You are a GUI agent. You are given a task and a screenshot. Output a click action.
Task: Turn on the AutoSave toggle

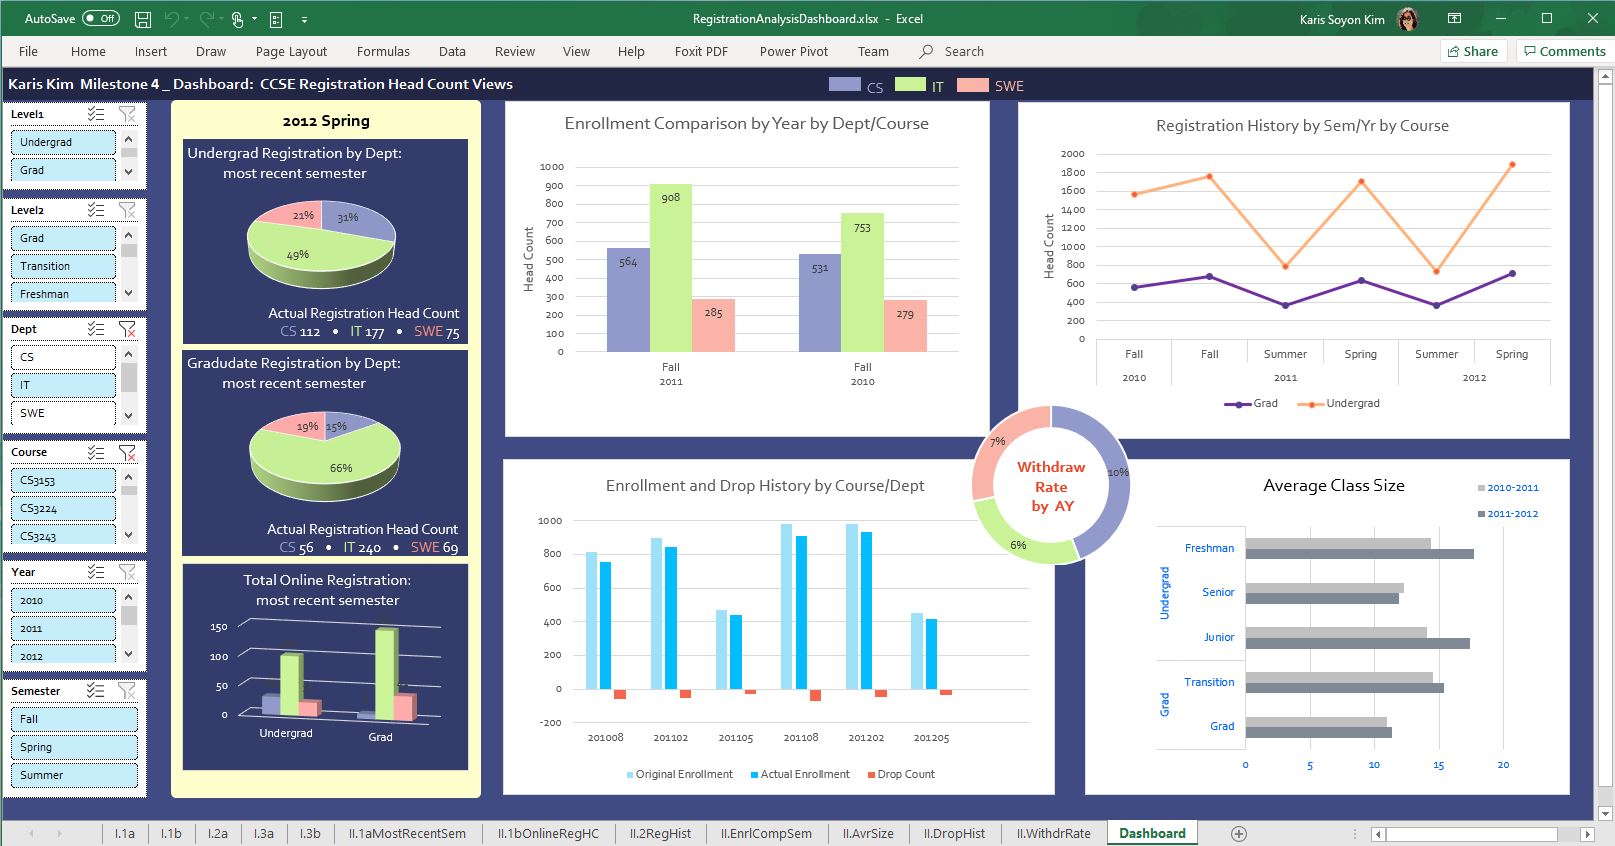point(101,19)
